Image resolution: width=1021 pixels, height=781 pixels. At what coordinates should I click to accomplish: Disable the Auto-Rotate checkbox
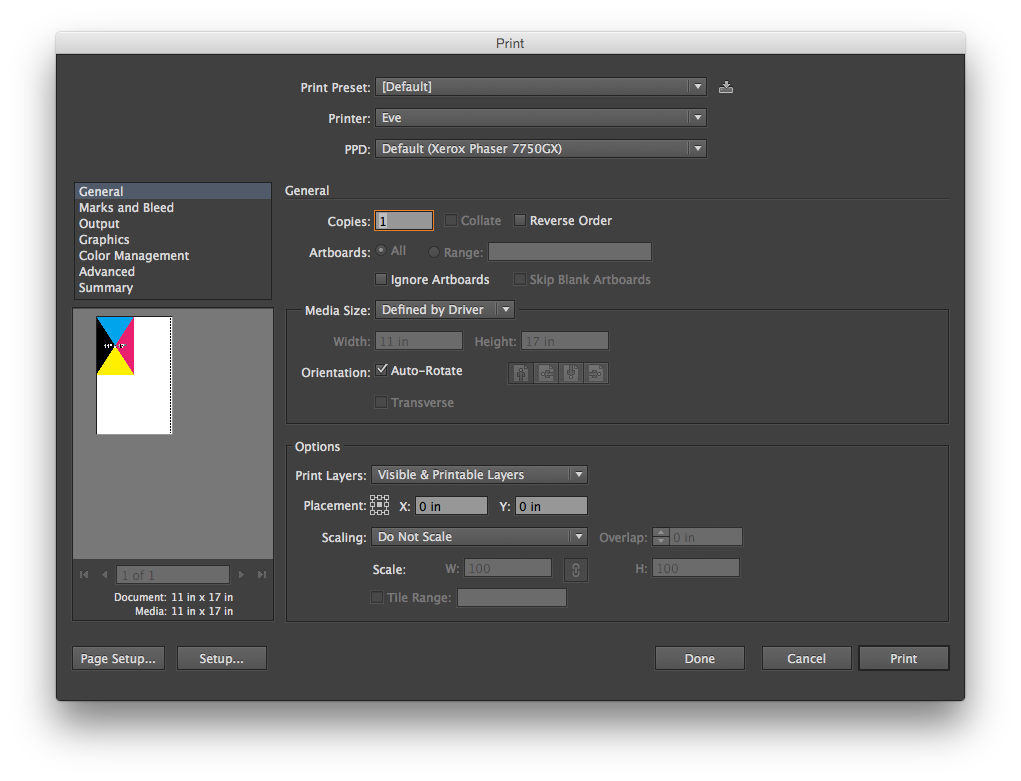coord(382,370)
